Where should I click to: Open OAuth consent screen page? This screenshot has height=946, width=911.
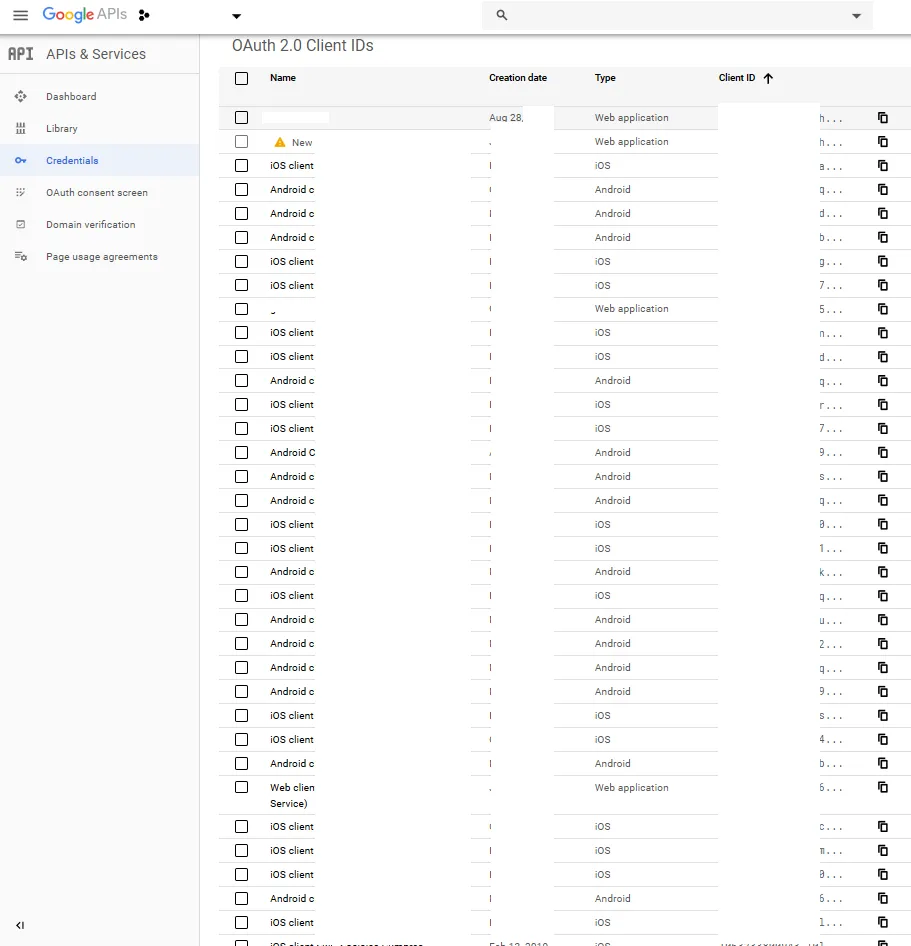tap(100, 192)
